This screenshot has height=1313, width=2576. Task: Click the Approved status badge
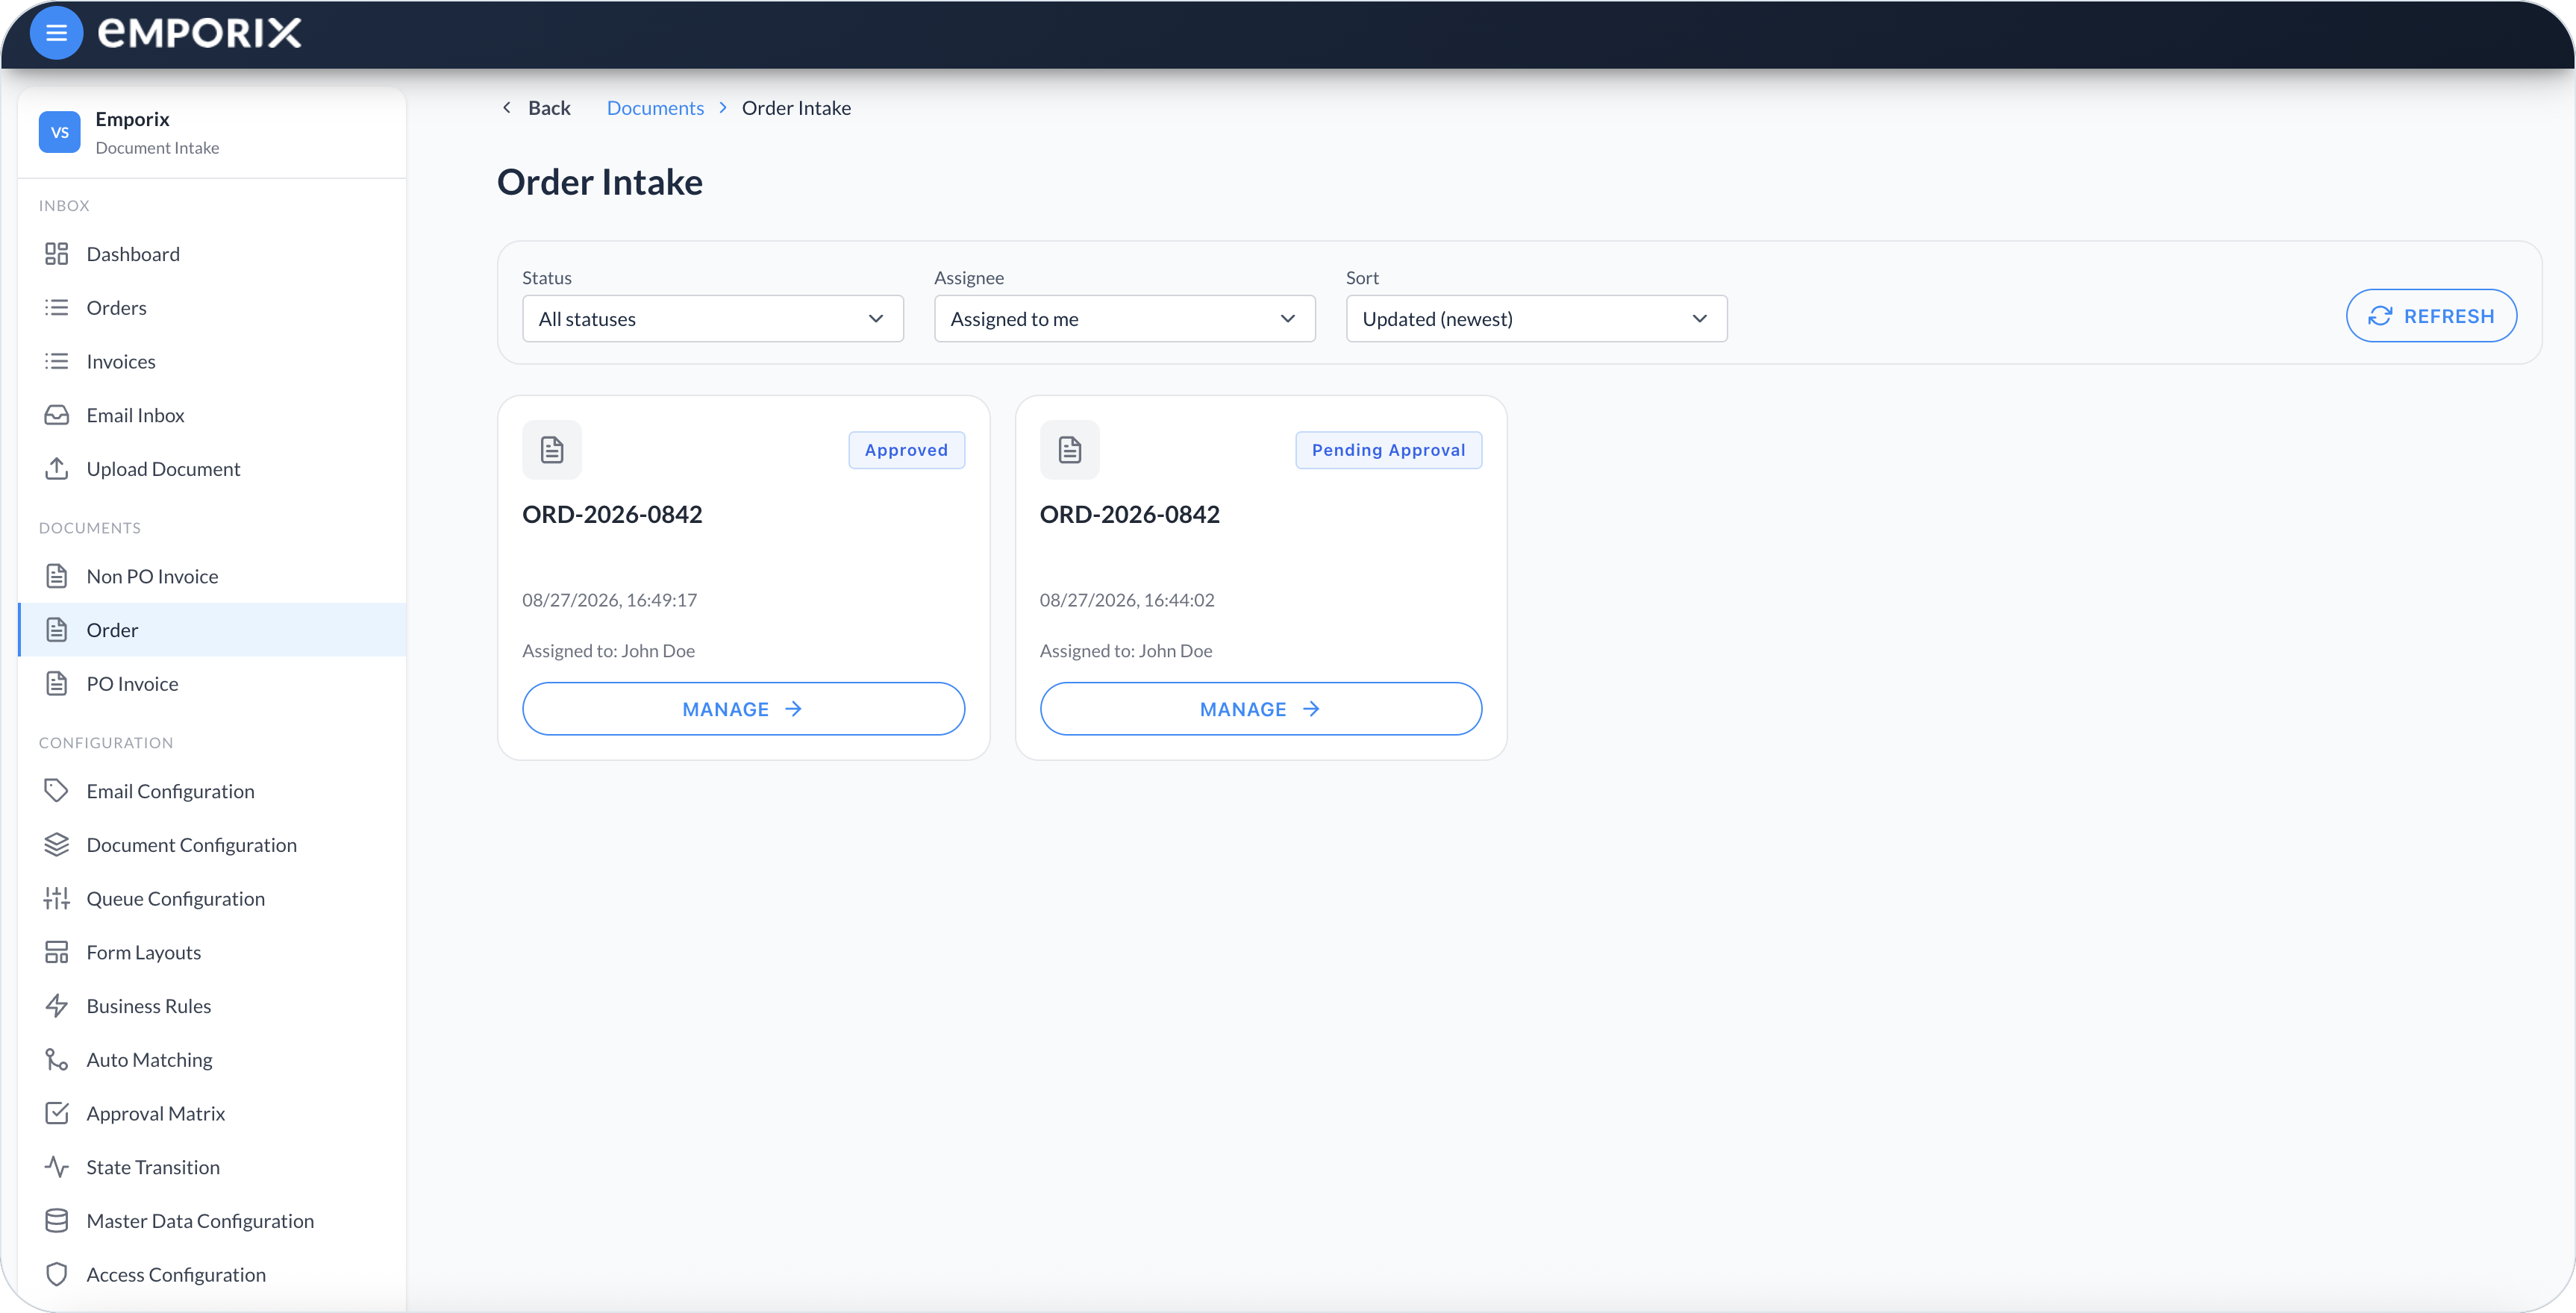[x=907, y=450]
